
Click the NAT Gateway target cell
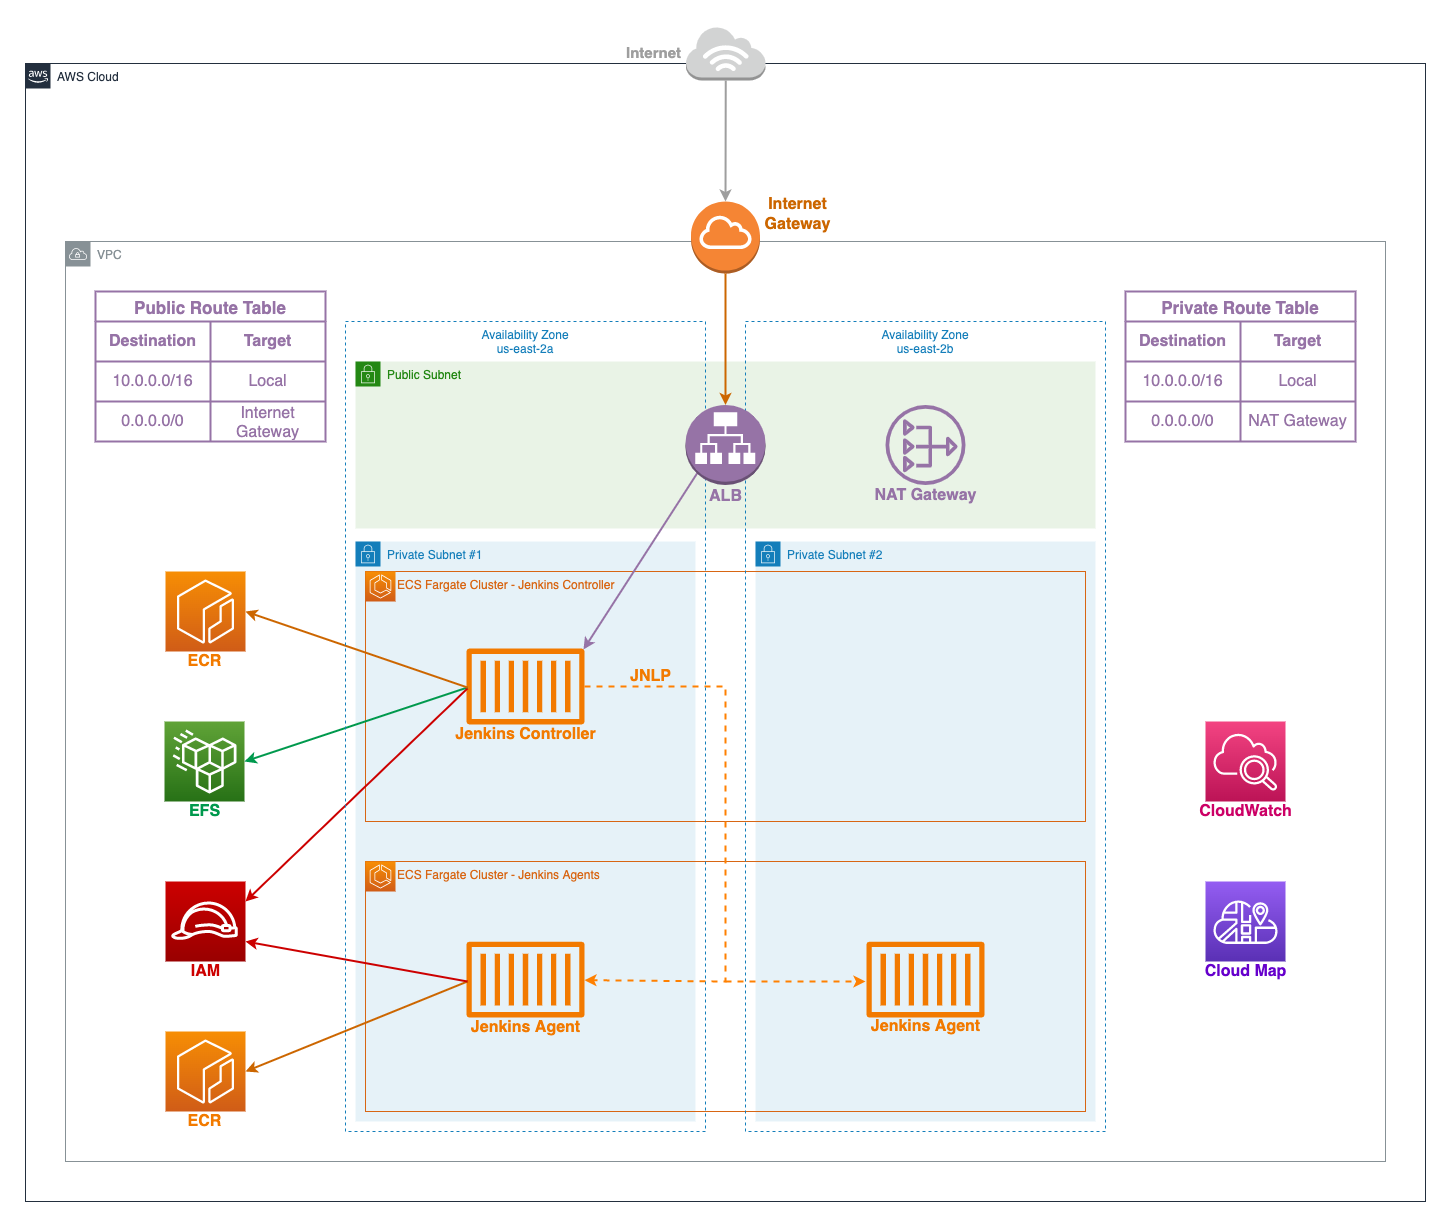tap(1297, 421)
